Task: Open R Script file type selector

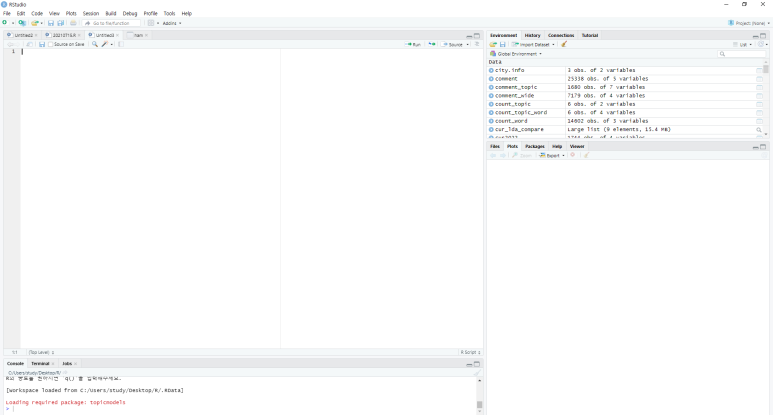Action: pyautogui.click(x=470, y=352)
